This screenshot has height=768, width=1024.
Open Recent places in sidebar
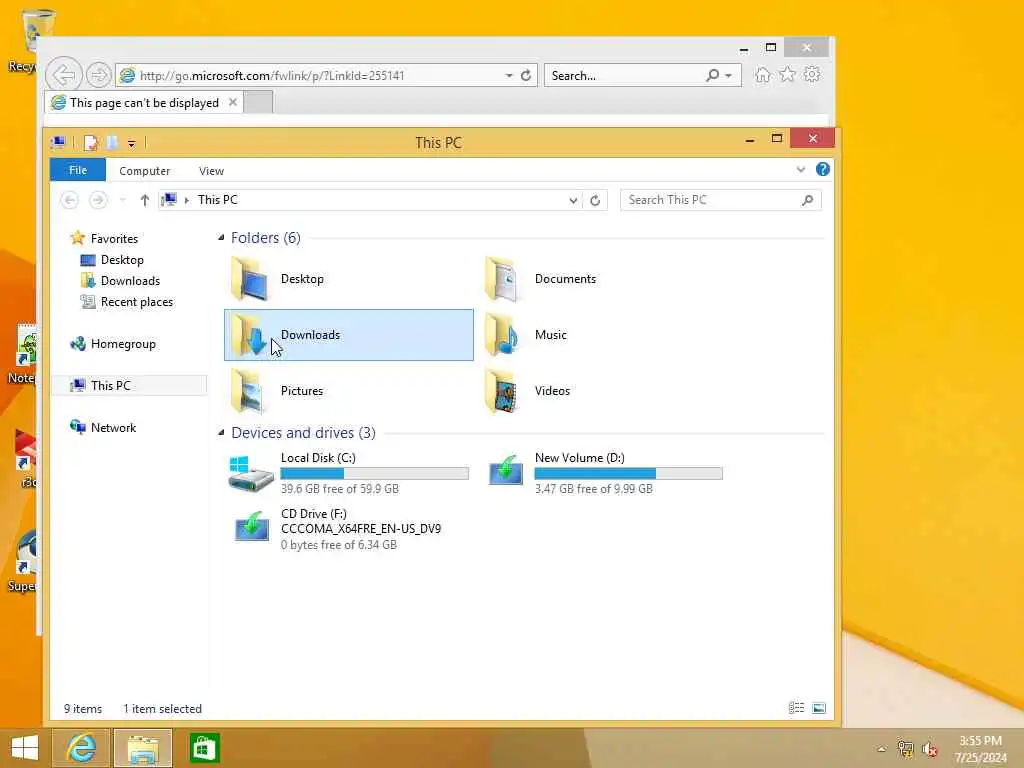136,302
